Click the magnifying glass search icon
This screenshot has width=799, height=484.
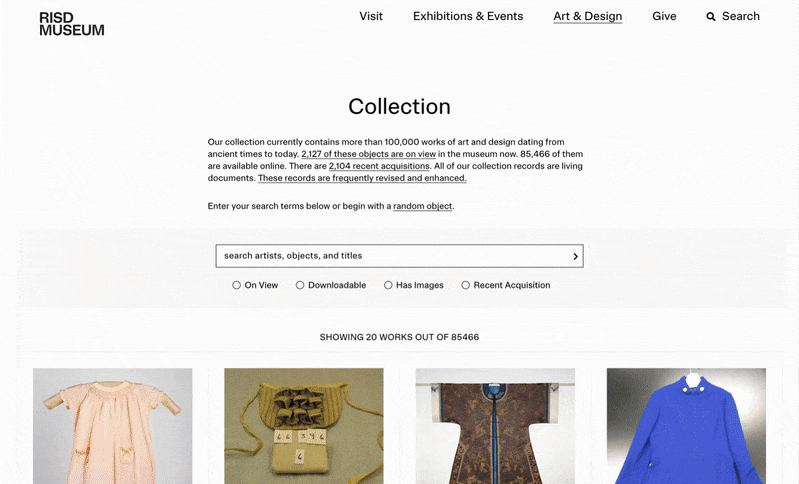[x=710, y=17]
